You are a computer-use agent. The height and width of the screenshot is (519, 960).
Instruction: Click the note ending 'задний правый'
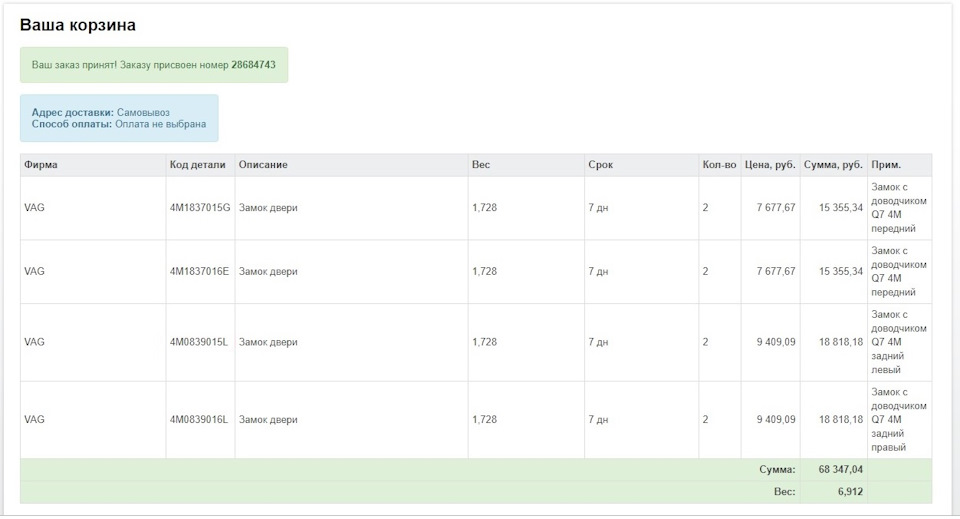click(899, 420)
